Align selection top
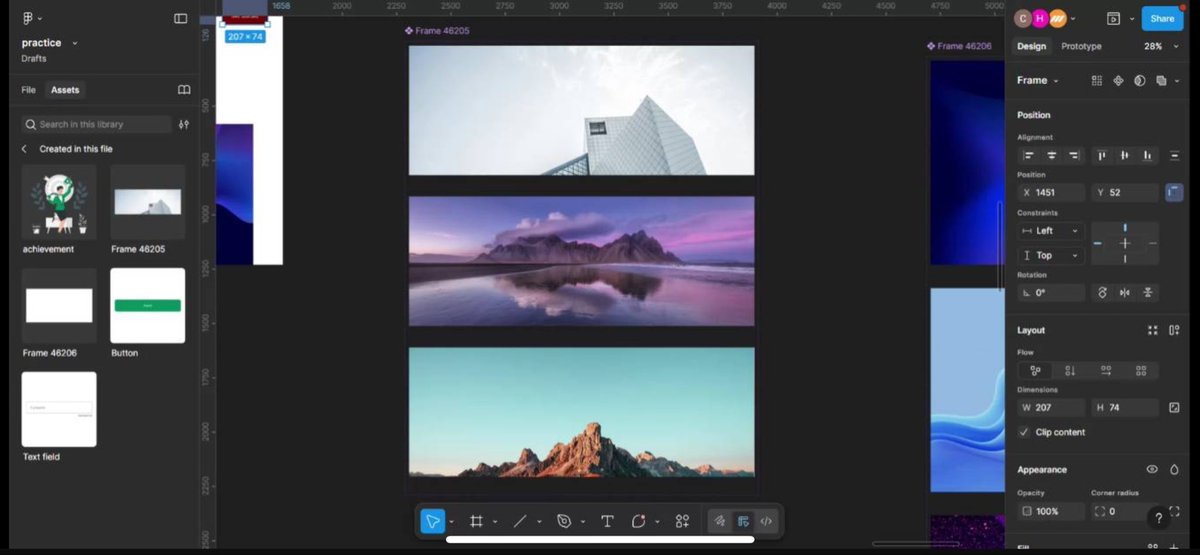 1102,155
